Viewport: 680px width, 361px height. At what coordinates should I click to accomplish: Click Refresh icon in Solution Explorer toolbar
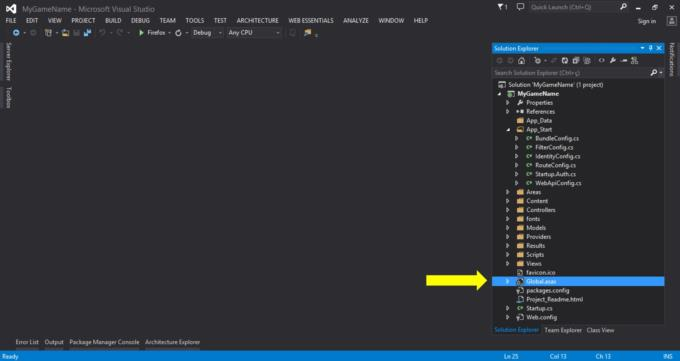[565, 61]
